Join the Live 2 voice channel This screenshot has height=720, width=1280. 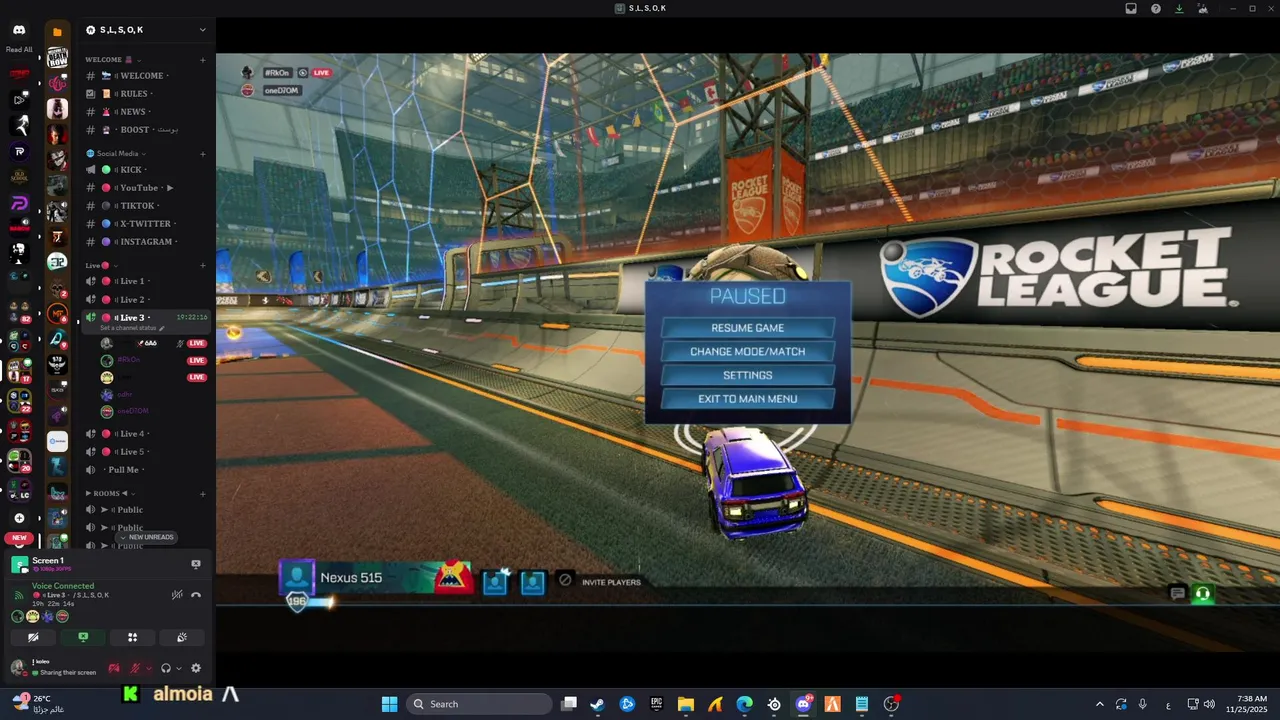146,300
